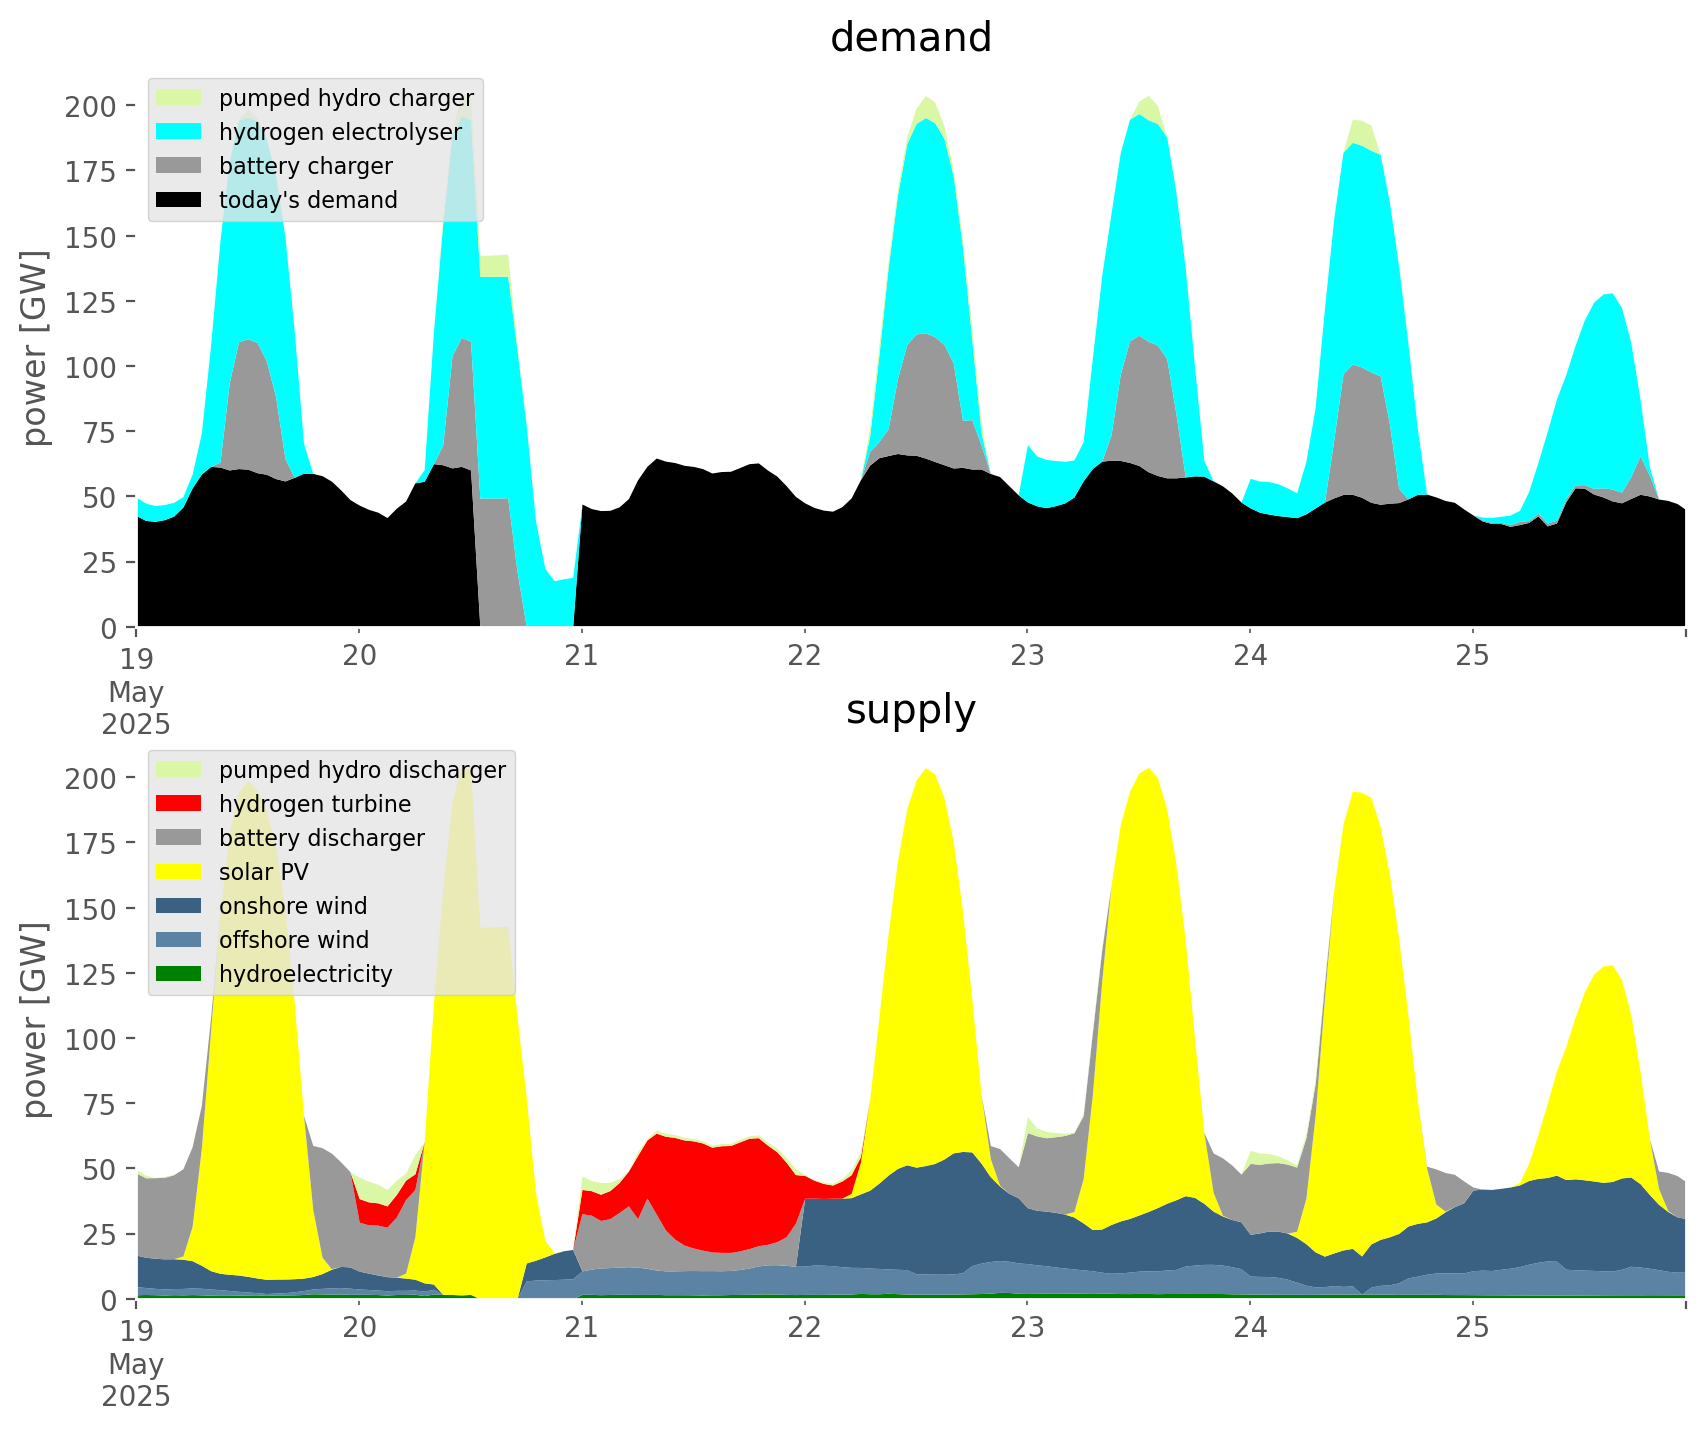The height and width of the screenshot is (1431, 1706).
Task: Select 'hydrogen turbine' legend label
Action: tap(315, 804)
